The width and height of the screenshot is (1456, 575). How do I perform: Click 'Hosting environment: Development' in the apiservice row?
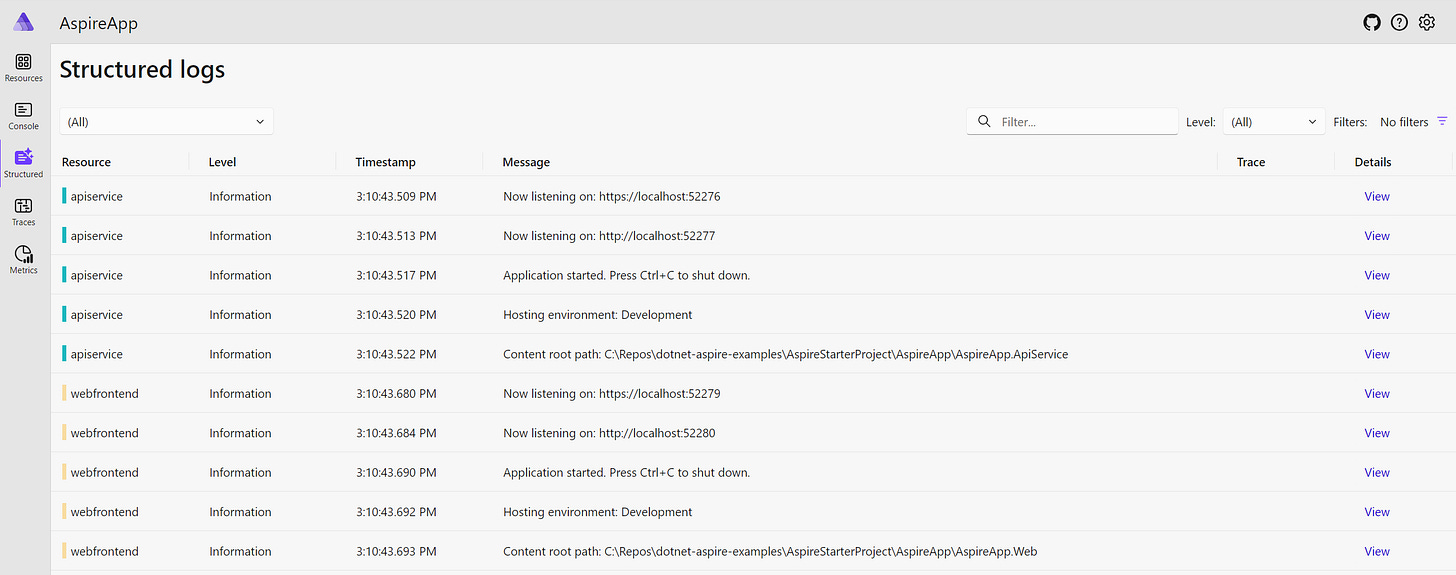(597, 315)
